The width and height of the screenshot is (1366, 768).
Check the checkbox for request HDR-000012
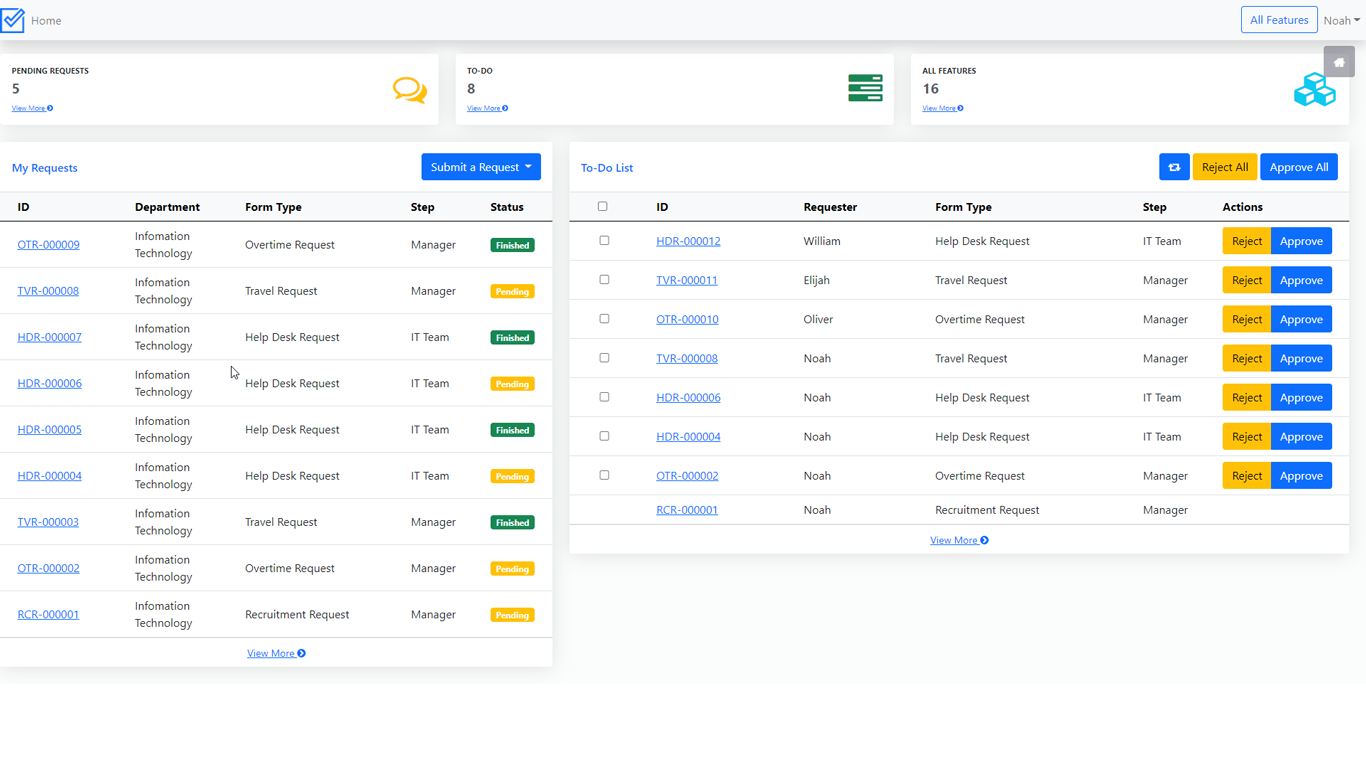pyautogui.click(x=604, y=240)
